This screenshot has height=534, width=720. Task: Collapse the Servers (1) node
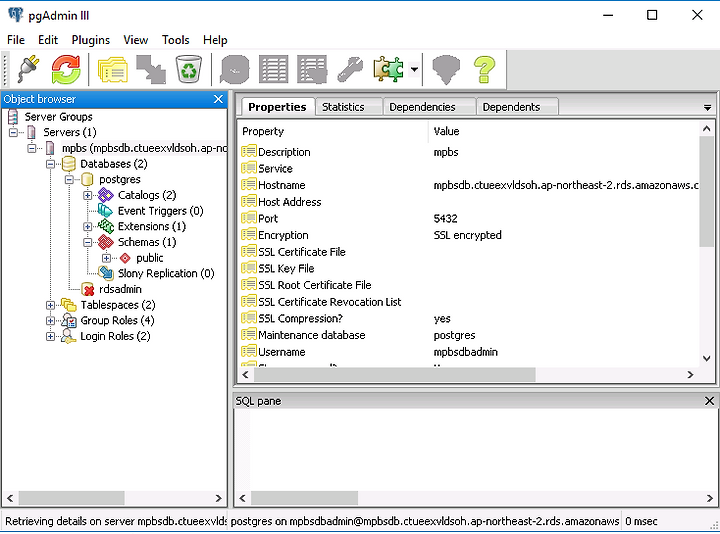13,133
